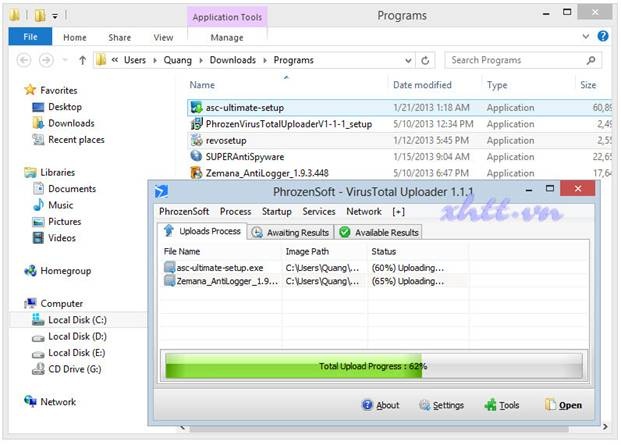Click the Homegroup icon
The height and width of the screenshot is (445, 621).
tap(30, 271)
